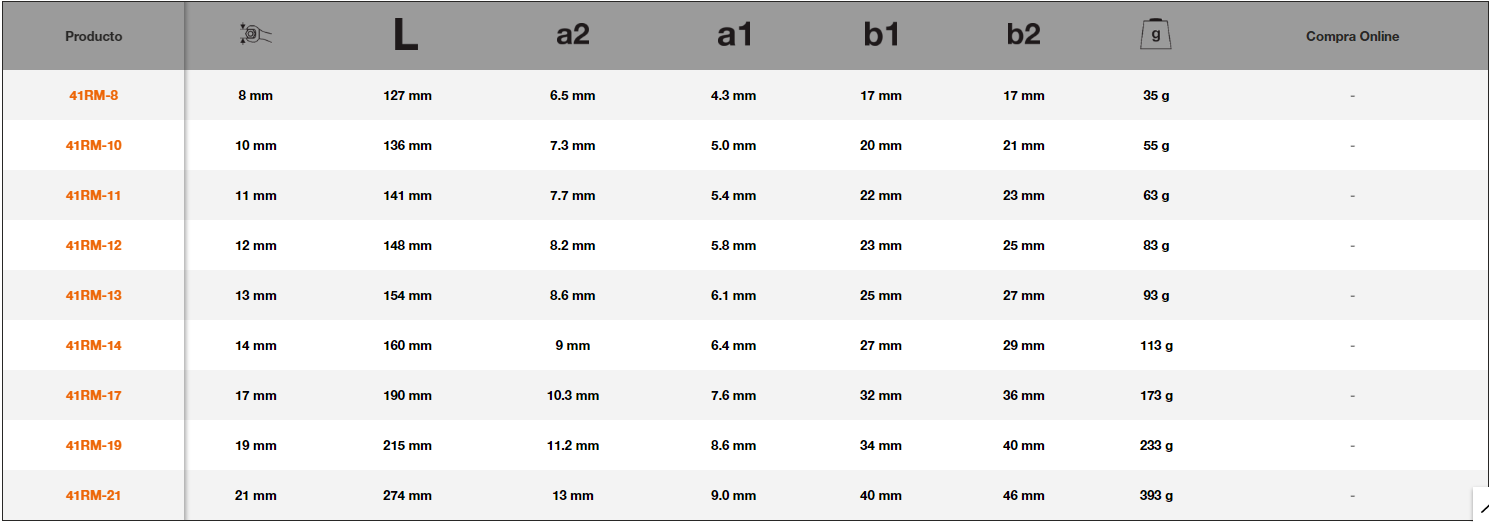Click the Producto column header

[93, 37]
